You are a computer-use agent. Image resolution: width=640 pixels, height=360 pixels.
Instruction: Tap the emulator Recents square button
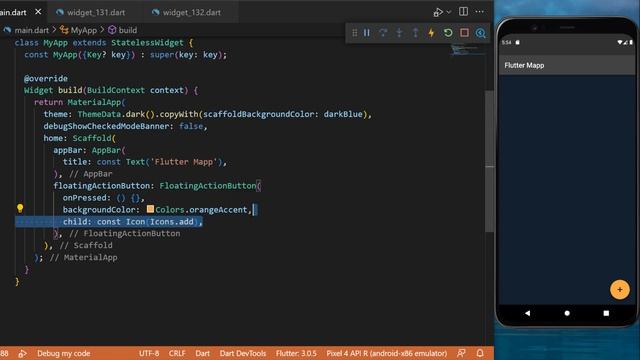coord(606,313)
